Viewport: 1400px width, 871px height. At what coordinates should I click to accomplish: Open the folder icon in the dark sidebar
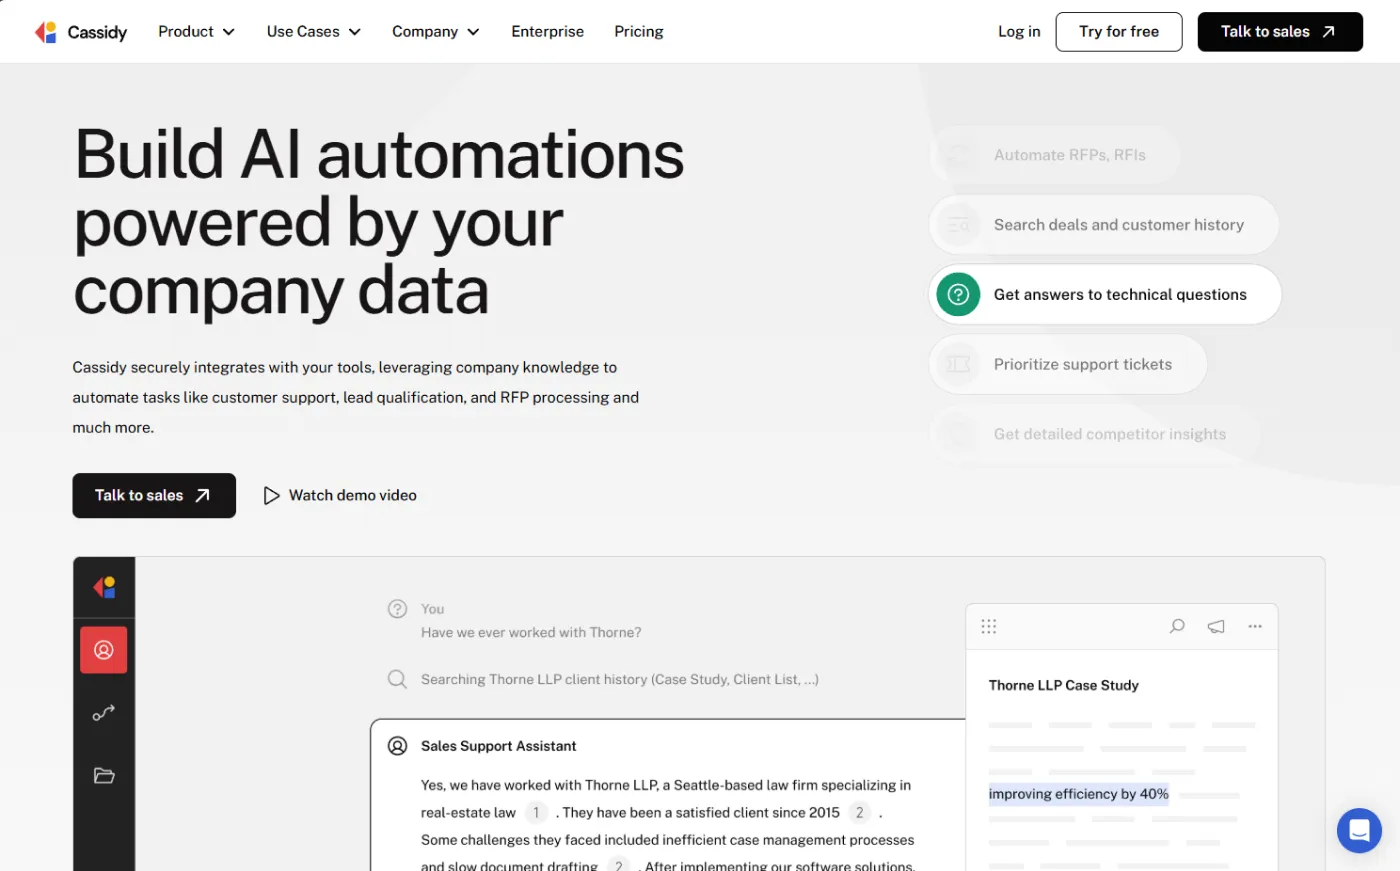click(x=104, y=775)
